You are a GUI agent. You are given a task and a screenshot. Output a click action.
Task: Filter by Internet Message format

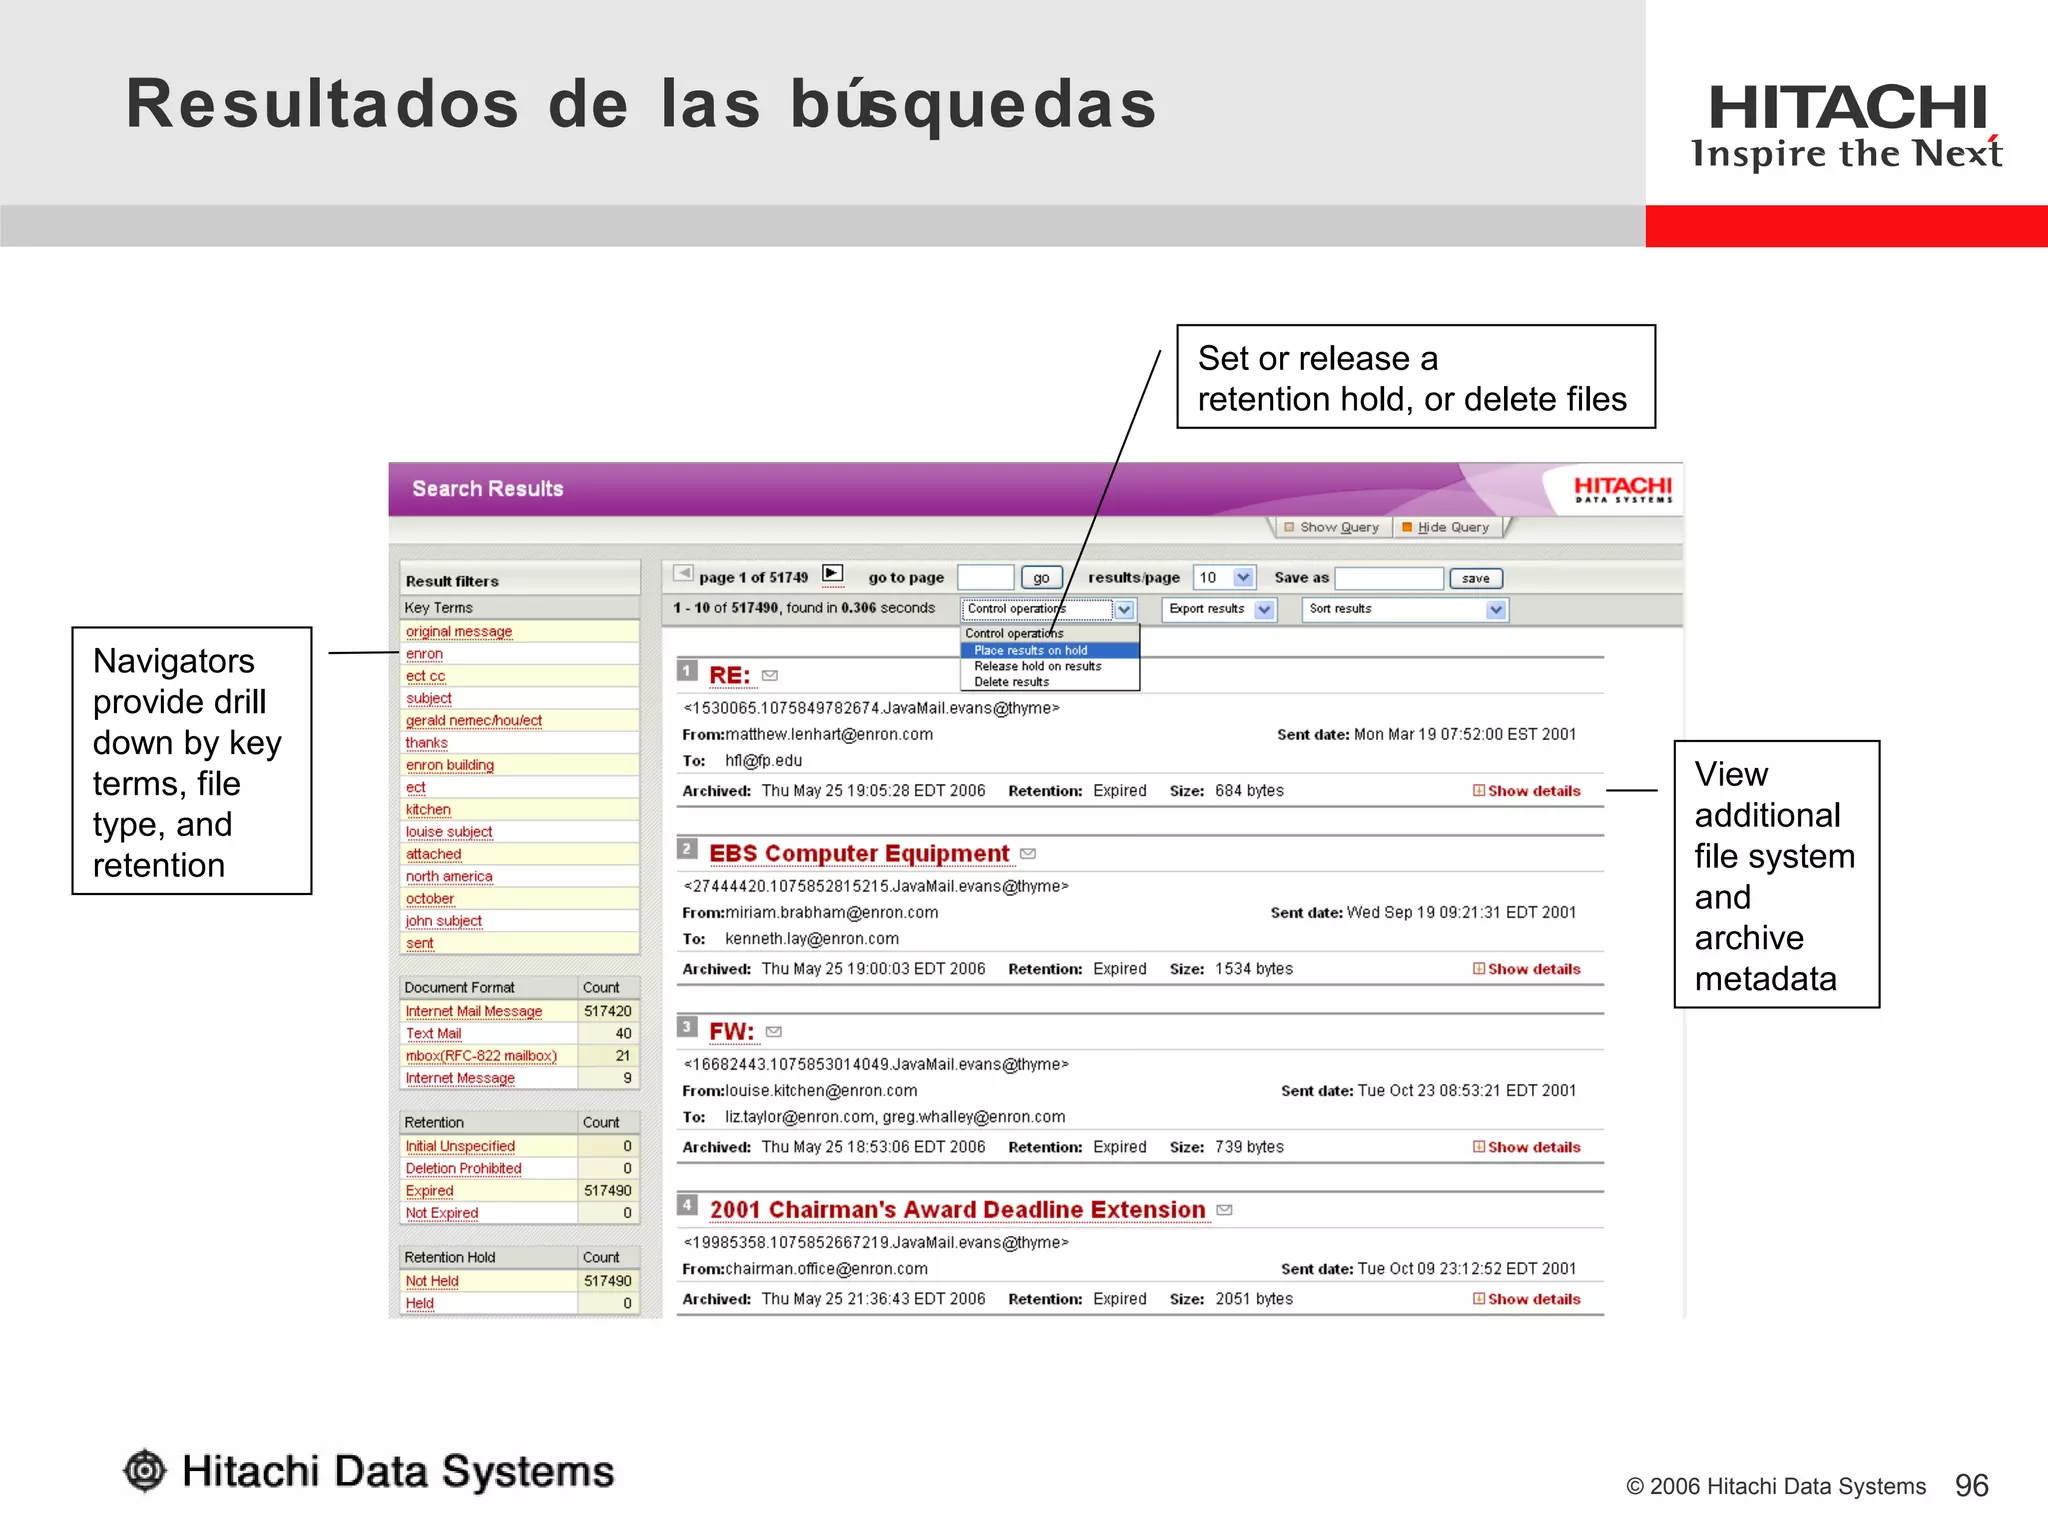460,1078
